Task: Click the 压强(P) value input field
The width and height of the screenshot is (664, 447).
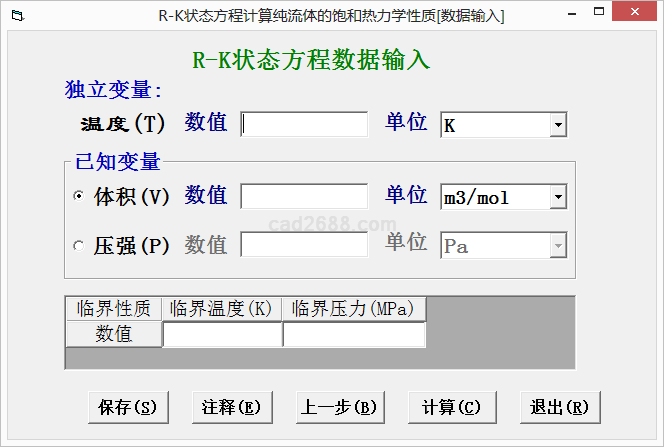Action: (x=305, y=245)
